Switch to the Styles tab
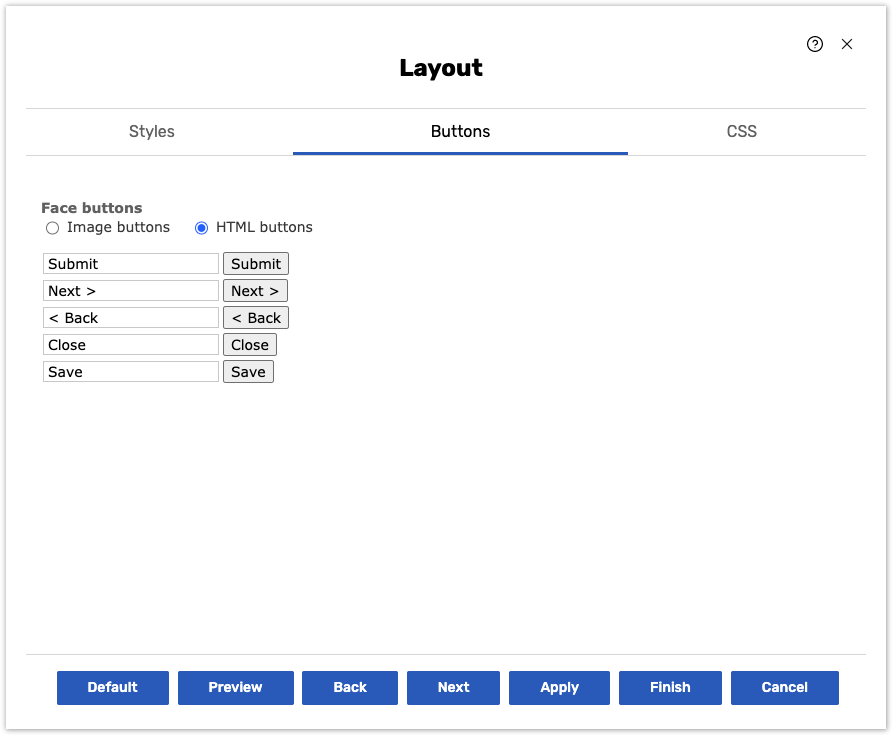The width and height of the screenshot is (892, 735). click(152, 131)
